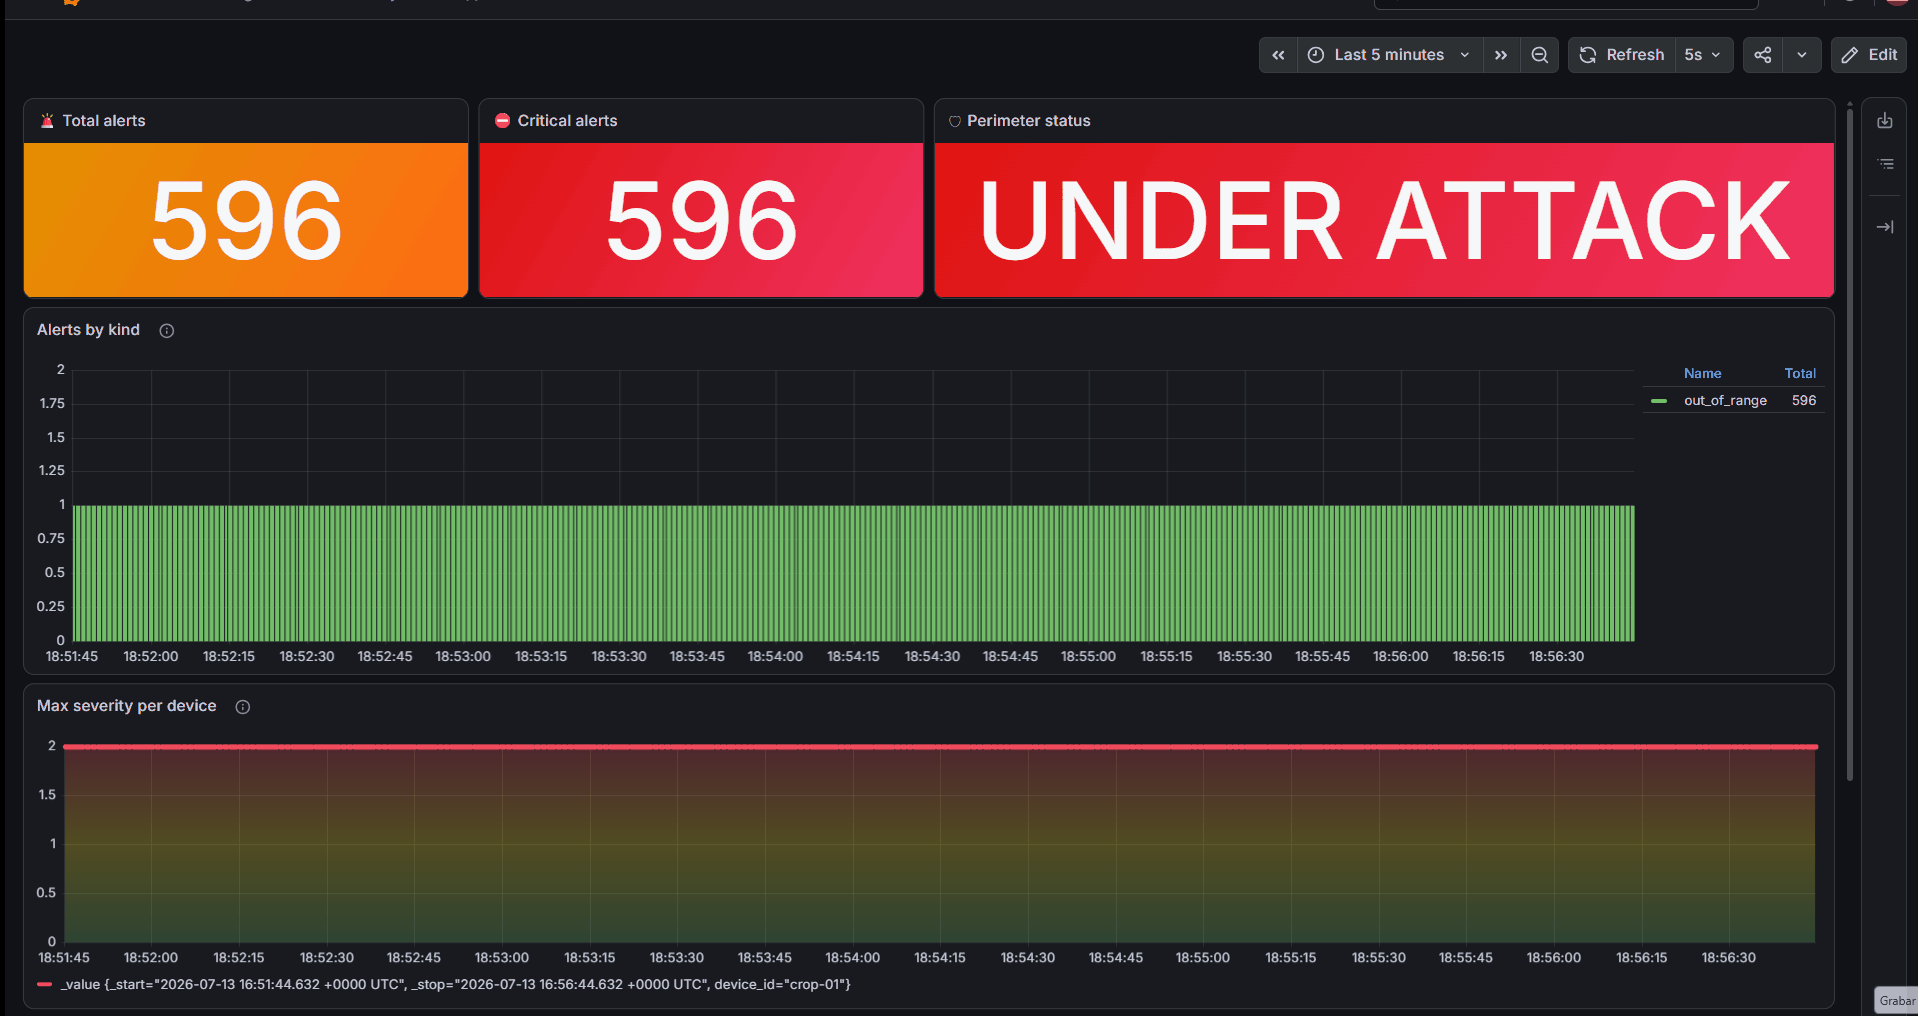This screenshot has height=1016, width=1918.
Task: Zoom out the time range
Action: click(1540, 55)
